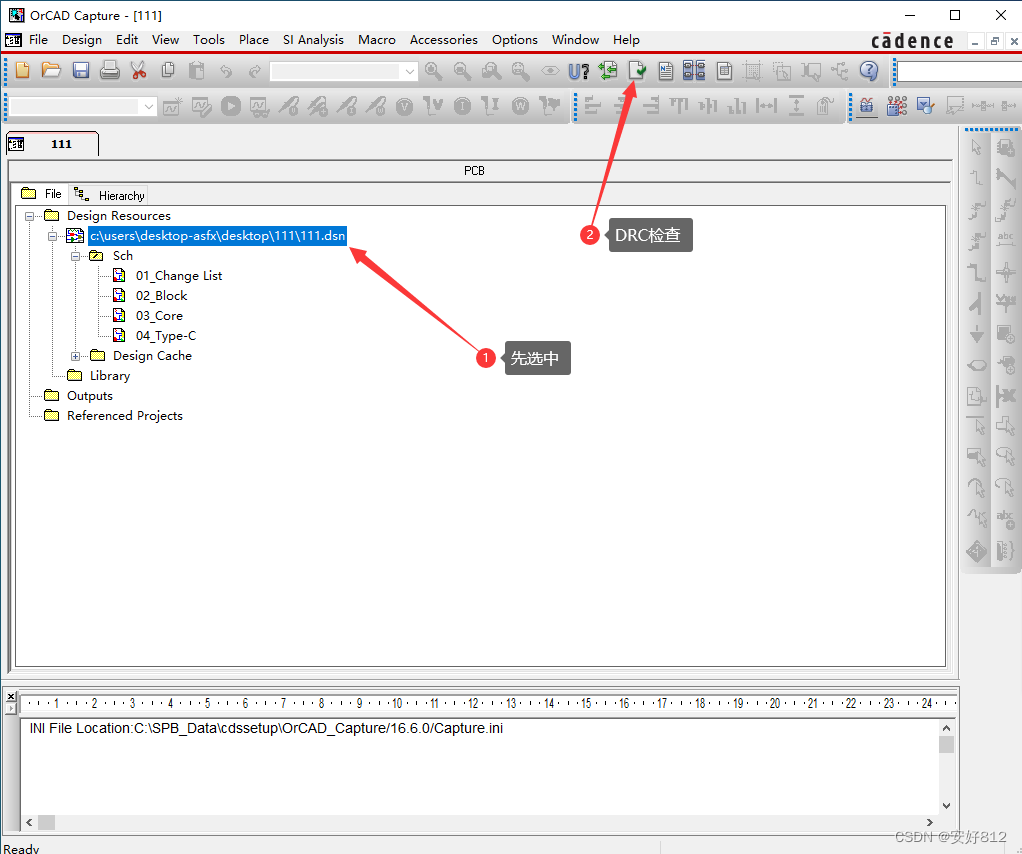This screenshot has width=1022, height=854.
Task: Click the Annotate U? icon
Action: (x=579, y=70)
